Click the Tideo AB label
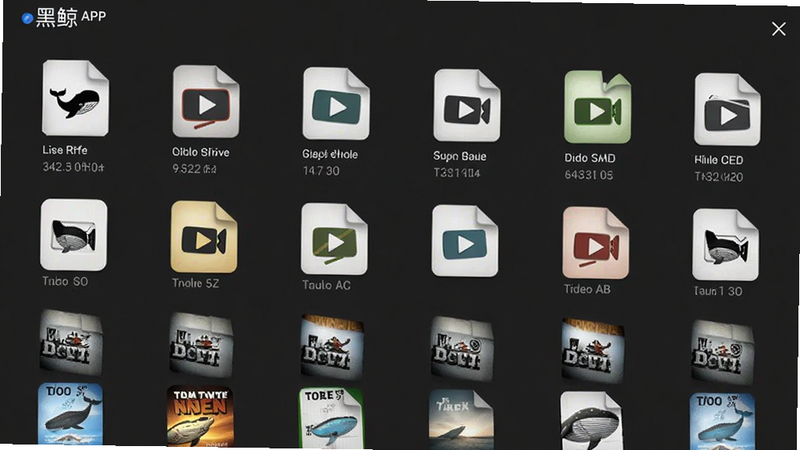This screenshot has height=450, width=800. [587, 289]
